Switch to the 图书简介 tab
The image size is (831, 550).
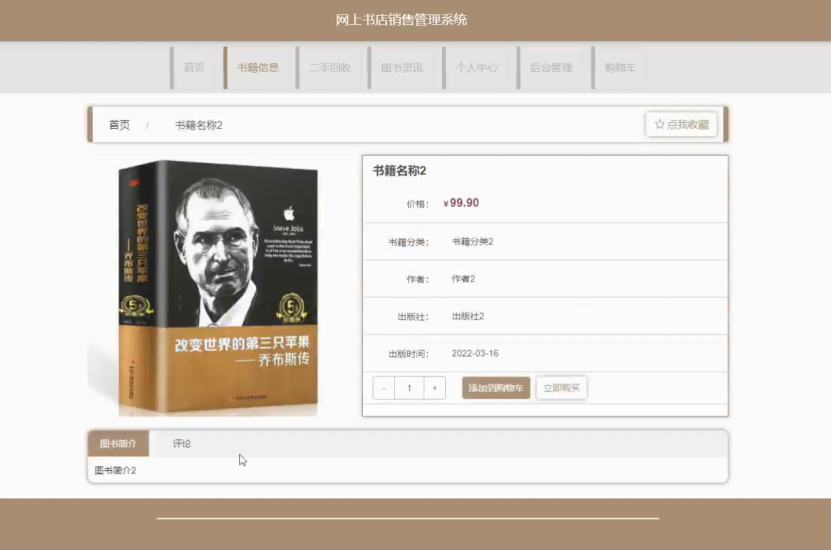tap(118, 443)
